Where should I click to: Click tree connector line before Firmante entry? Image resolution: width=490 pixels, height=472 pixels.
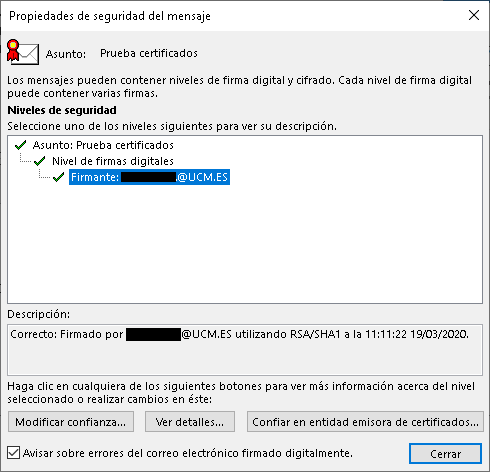pos(44,174)
